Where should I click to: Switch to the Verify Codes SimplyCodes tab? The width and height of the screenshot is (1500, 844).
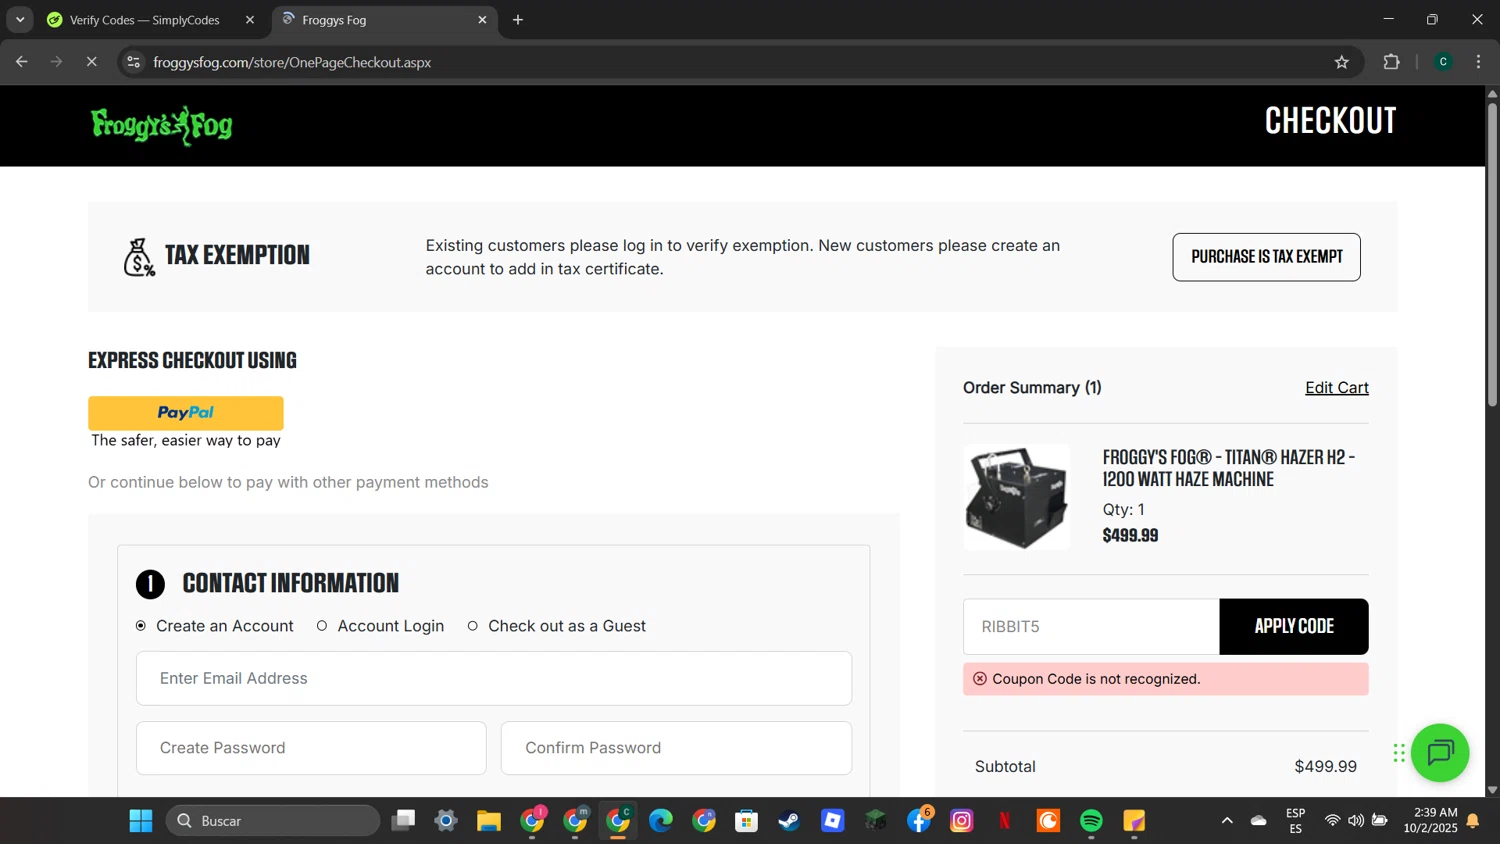click(144, 20)
